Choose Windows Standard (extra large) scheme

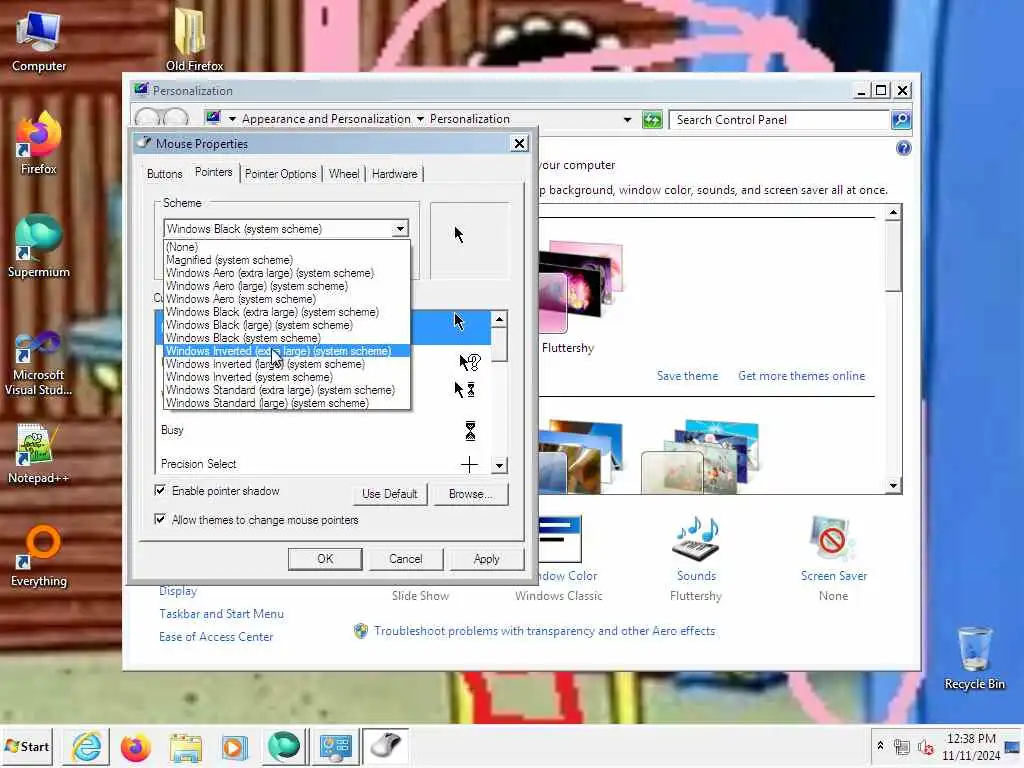point(287,390)
